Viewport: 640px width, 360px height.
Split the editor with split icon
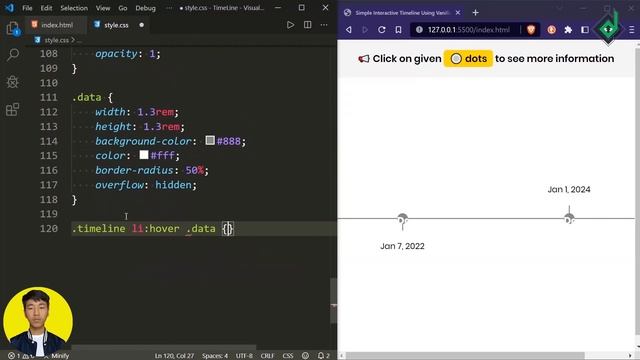(308, 25)
